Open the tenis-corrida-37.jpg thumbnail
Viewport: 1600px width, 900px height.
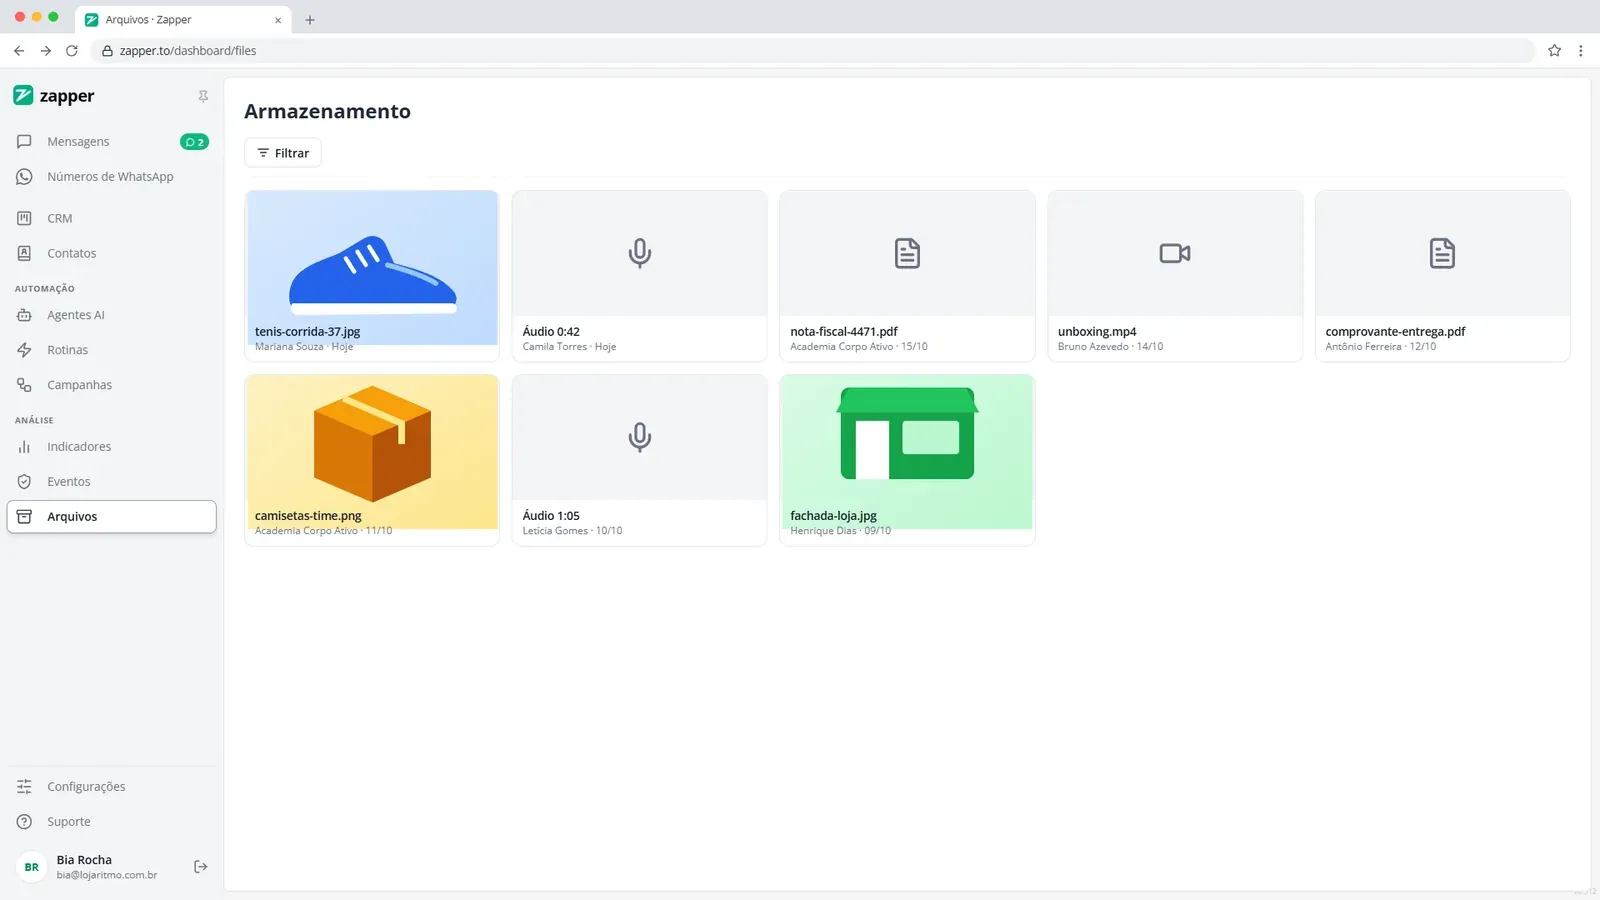click(x=372, y=267)
